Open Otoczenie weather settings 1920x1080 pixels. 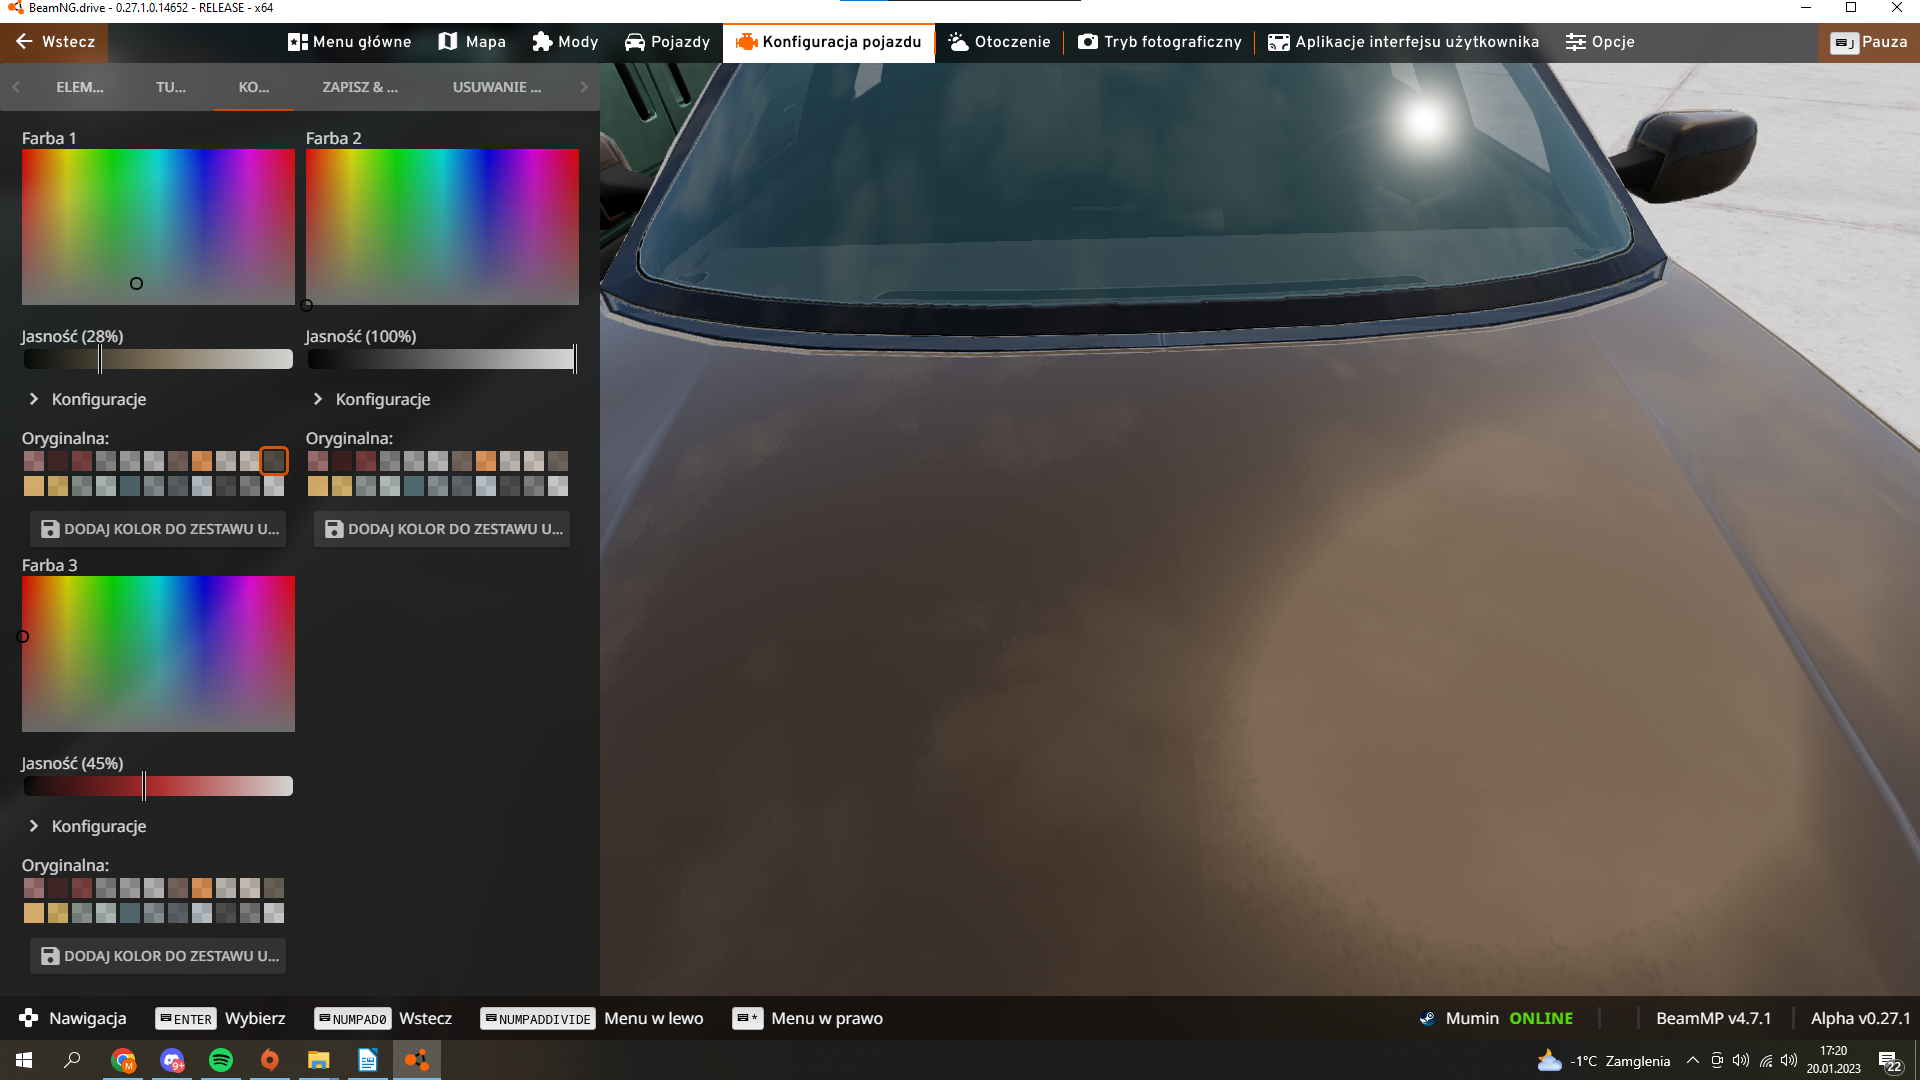(999, 42)
